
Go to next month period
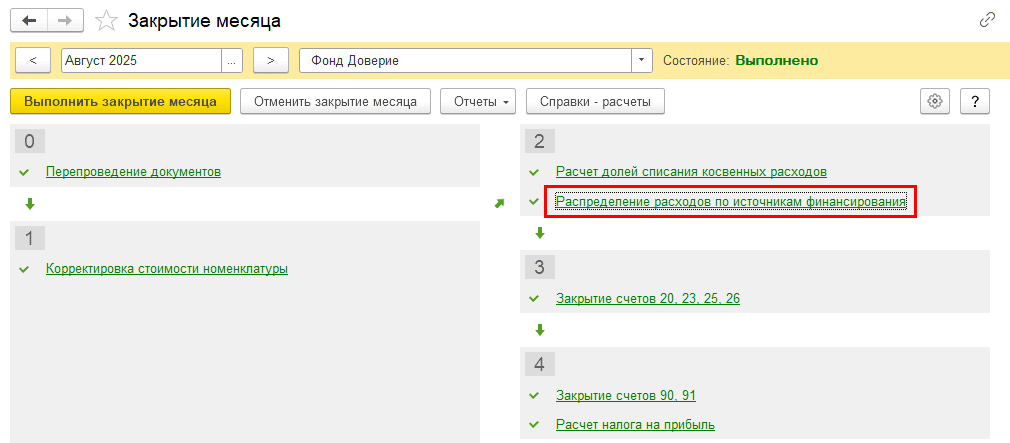(x=270, y=61)
